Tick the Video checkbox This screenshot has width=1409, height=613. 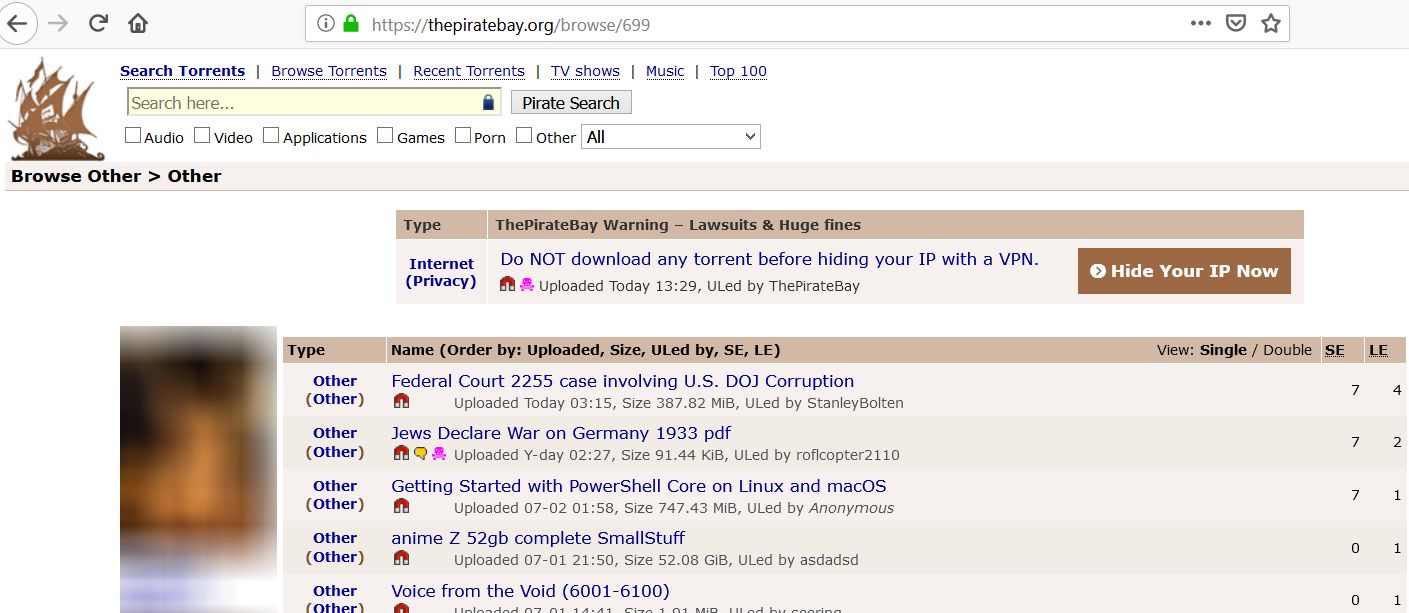click(202, 135)
